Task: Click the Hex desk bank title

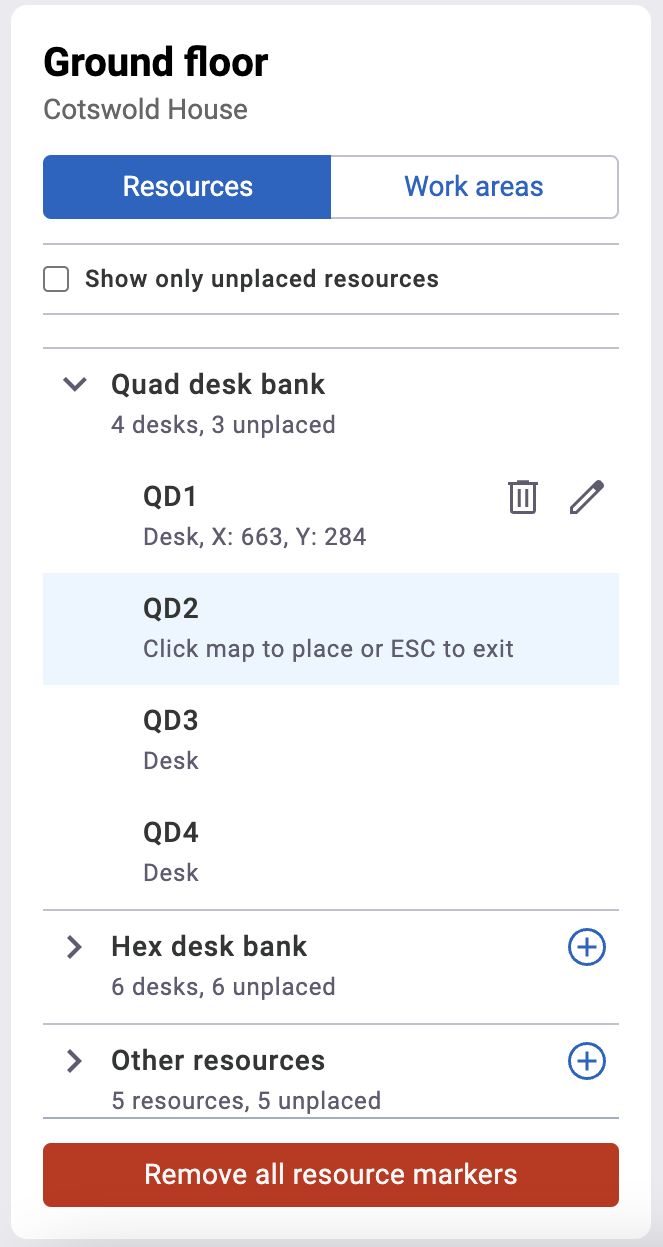Action: 209,946
